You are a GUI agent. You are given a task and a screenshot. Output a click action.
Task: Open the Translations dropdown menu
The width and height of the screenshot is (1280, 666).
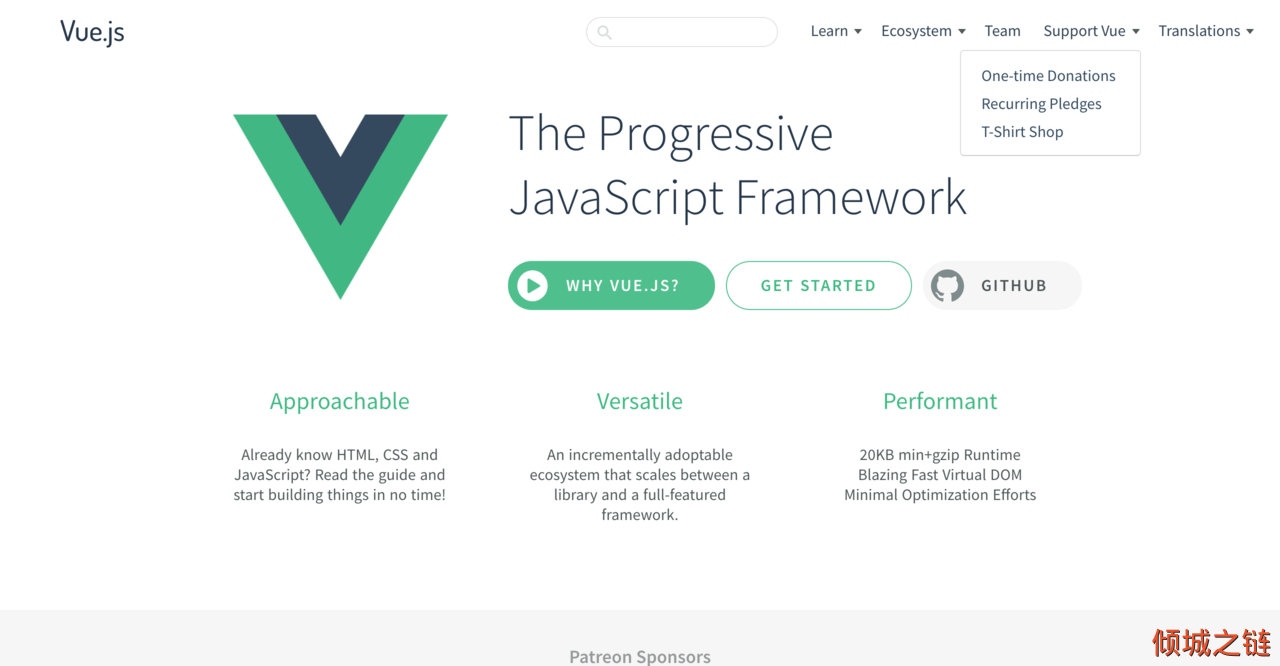coord(1206,31)
